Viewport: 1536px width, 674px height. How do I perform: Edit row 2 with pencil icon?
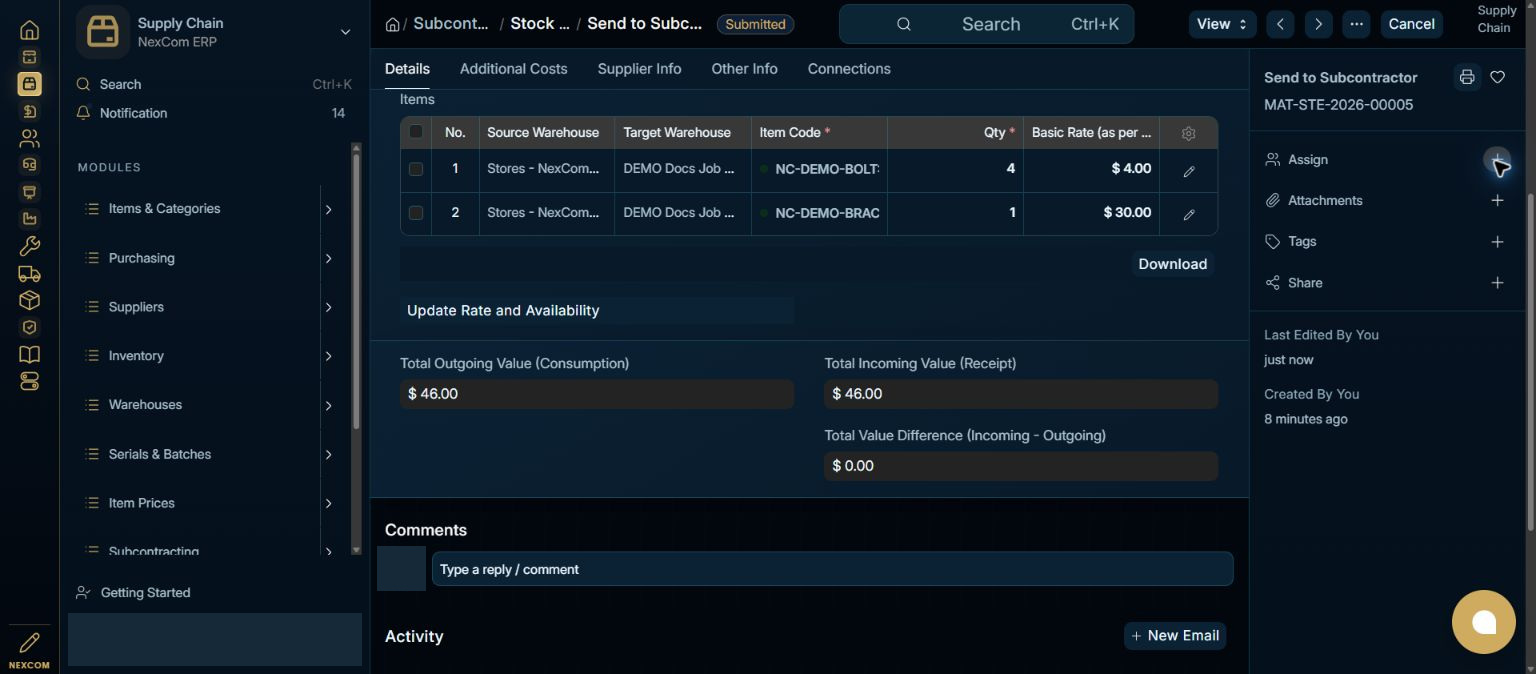coord(1189,214)
